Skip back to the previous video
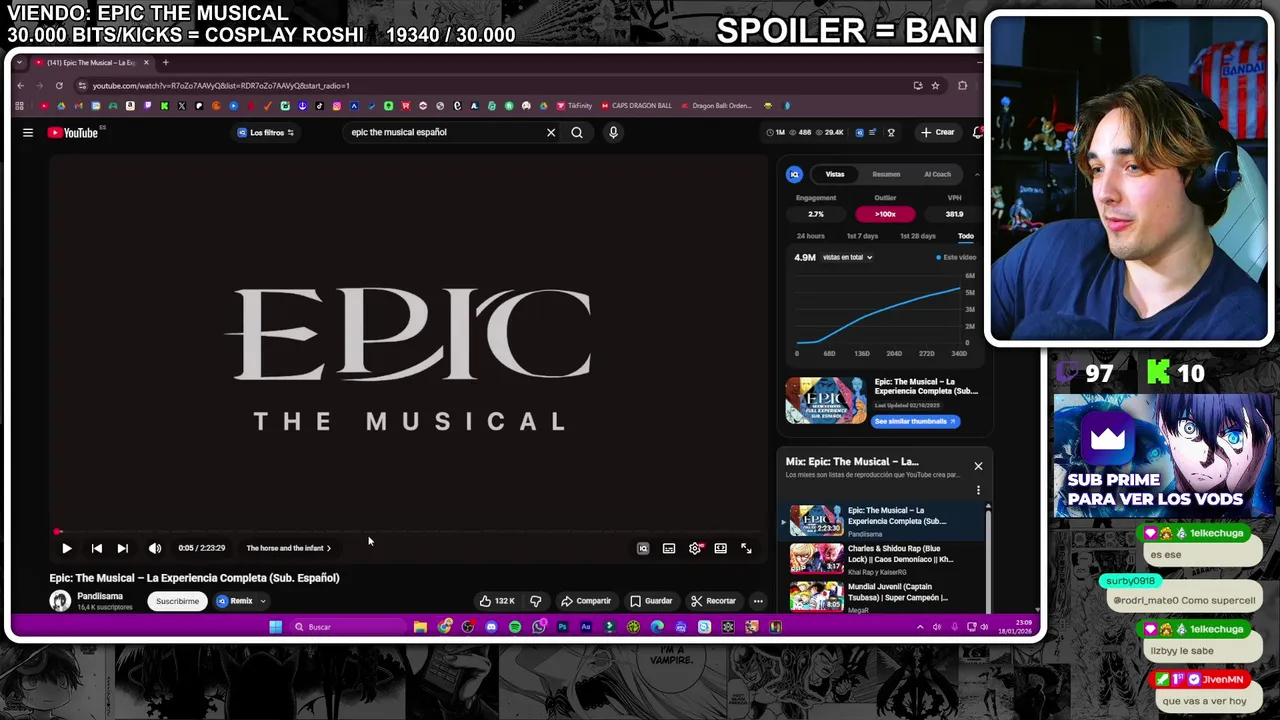1280x720 pixels. 96,548
